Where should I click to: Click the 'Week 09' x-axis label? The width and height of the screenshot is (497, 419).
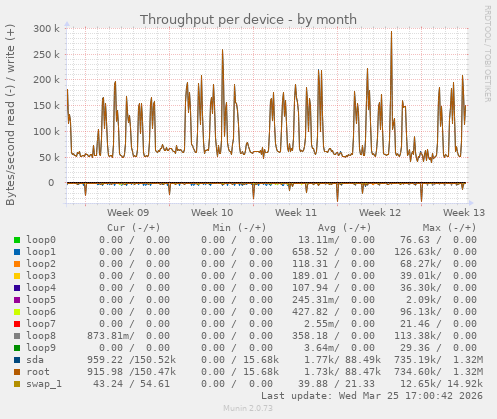coord(128,213)
